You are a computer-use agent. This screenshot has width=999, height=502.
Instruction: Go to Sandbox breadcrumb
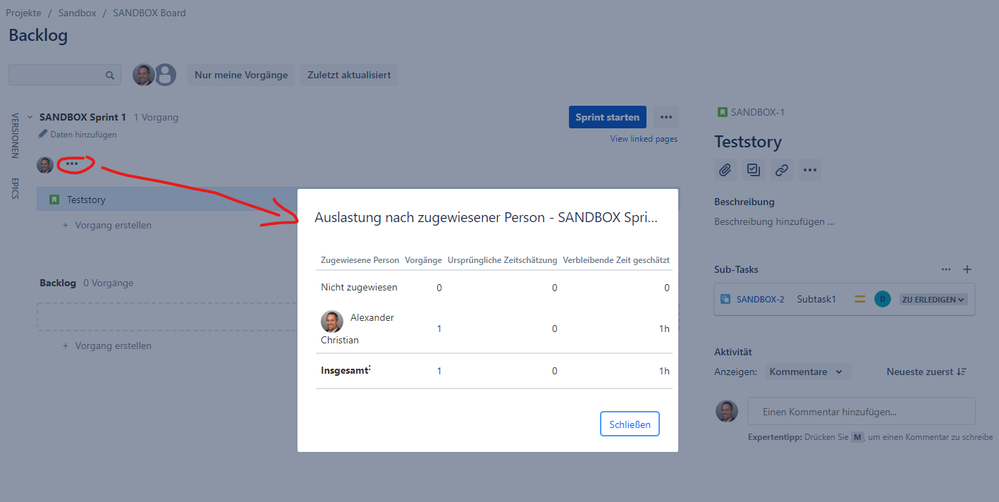(77, 13)
